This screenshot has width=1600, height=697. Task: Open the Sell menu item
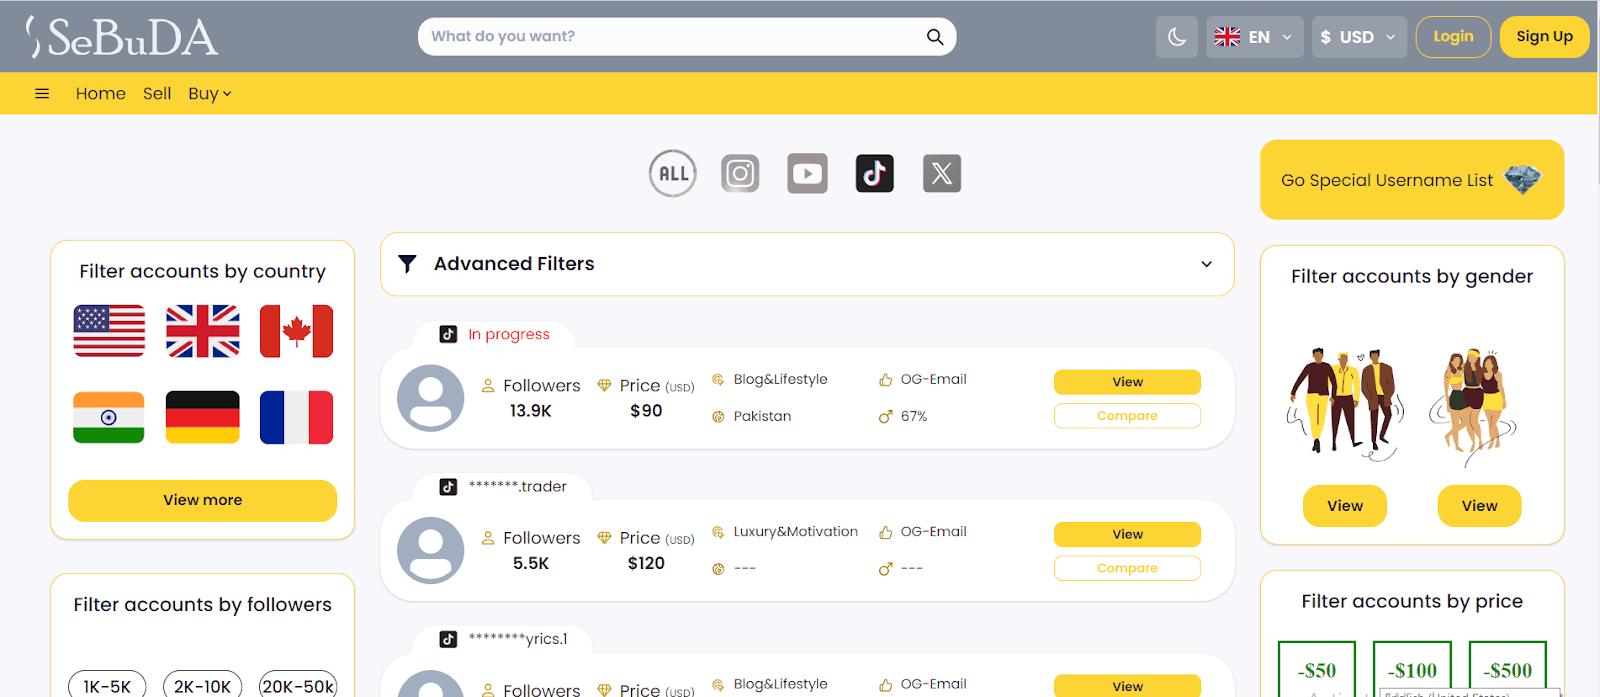pos(157,94)
